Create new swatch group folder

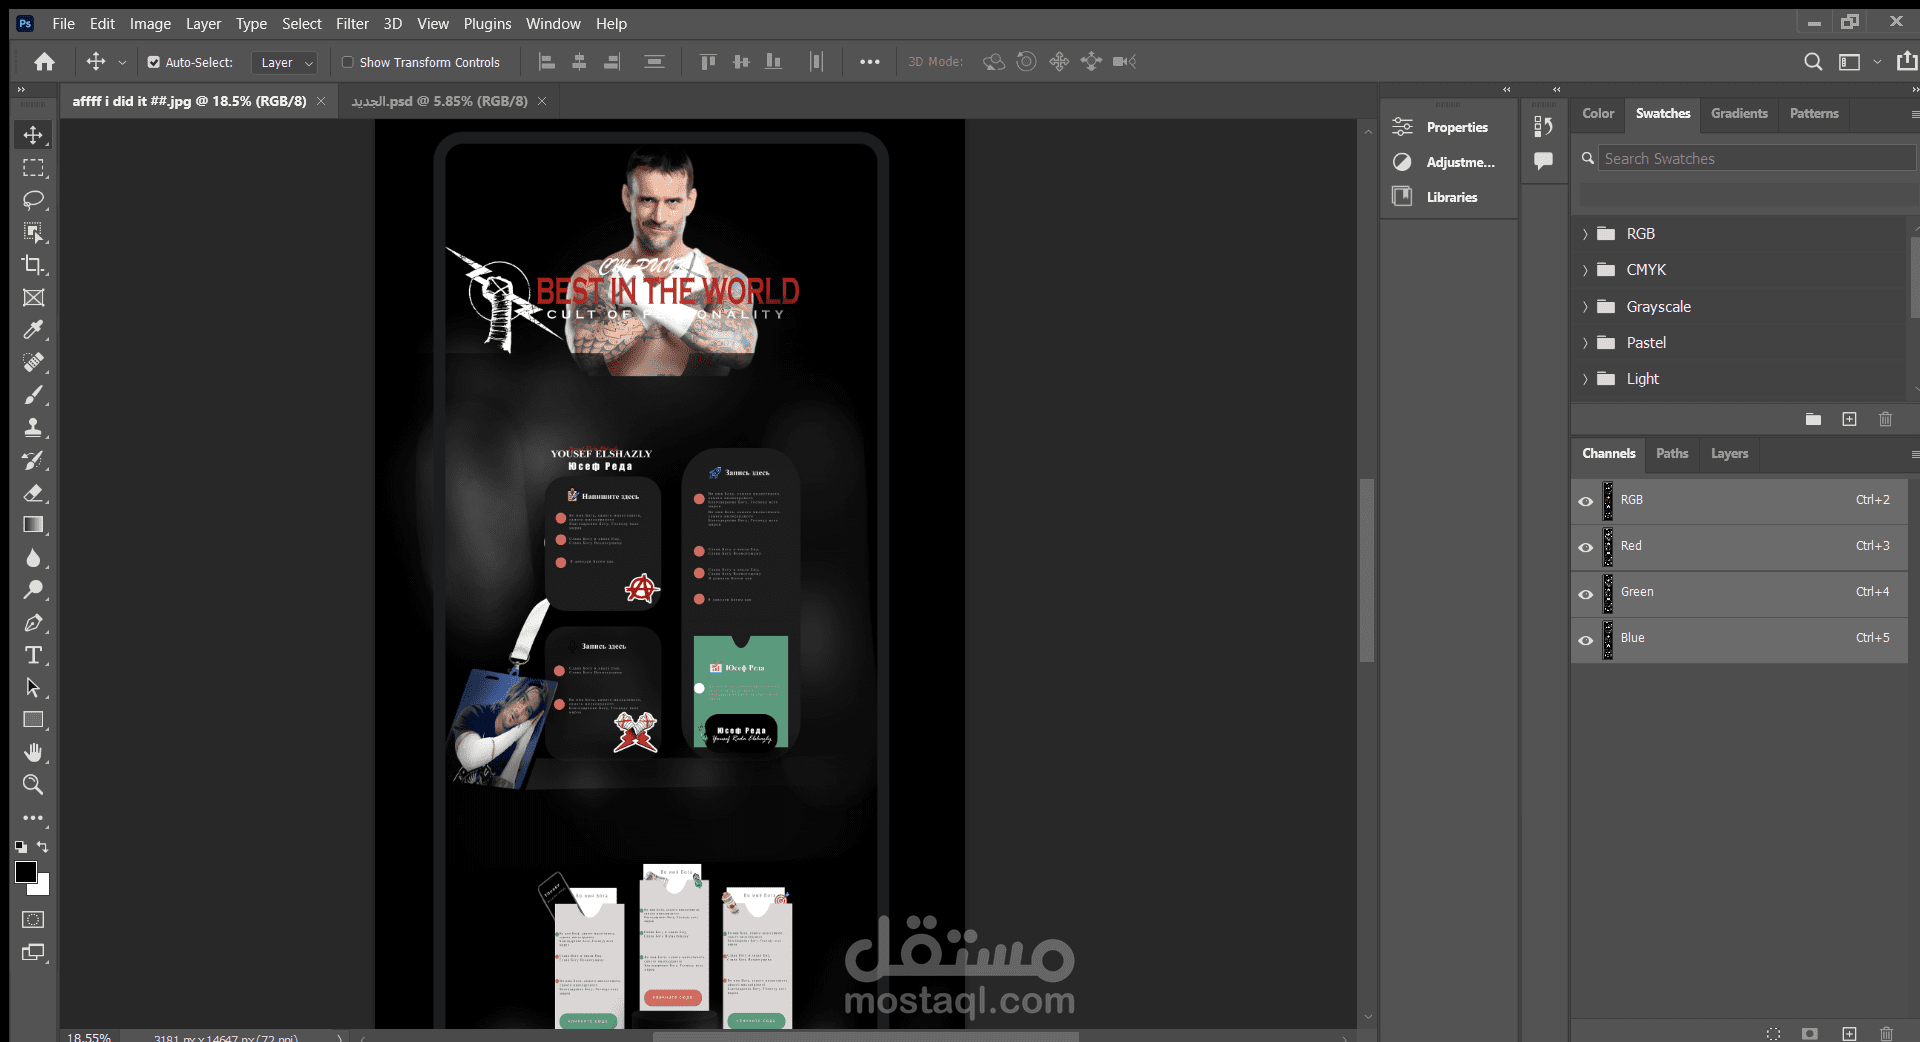coord(1813,419)
